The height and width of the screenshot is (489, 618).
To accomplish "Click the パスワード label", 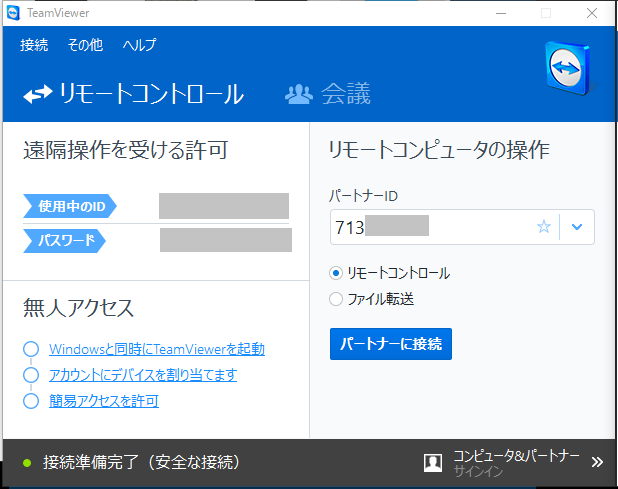I will (x=65, y=240).
